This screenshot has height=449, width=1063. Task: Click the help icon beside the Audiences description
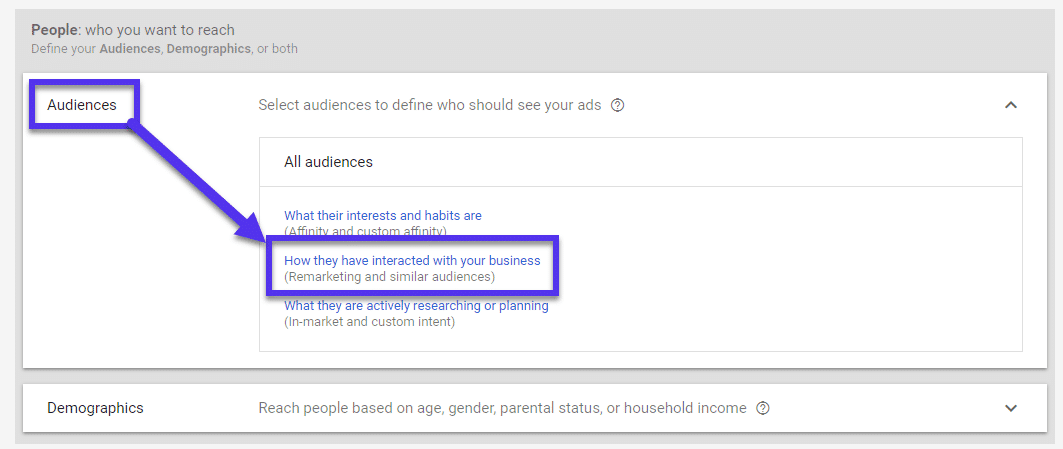(x=617, y=105)
